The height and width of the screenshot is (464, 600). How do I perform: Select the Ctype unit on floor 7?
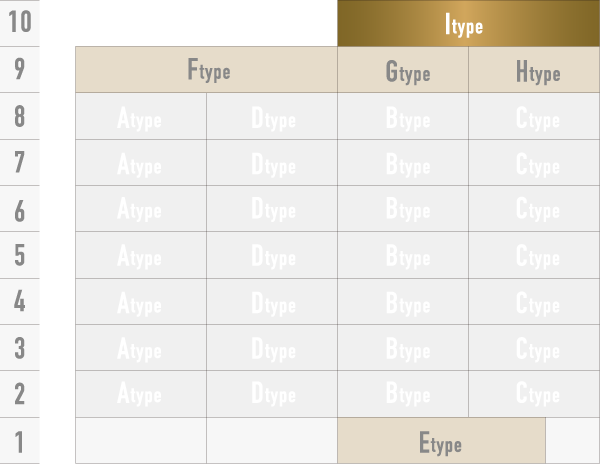534,163
